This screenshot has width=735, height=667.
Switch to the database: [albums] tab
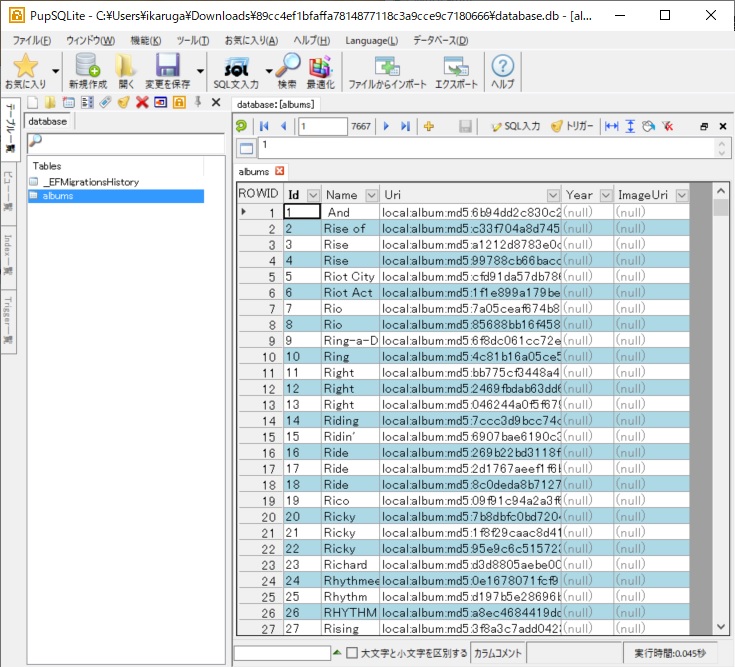click(275, 104)
